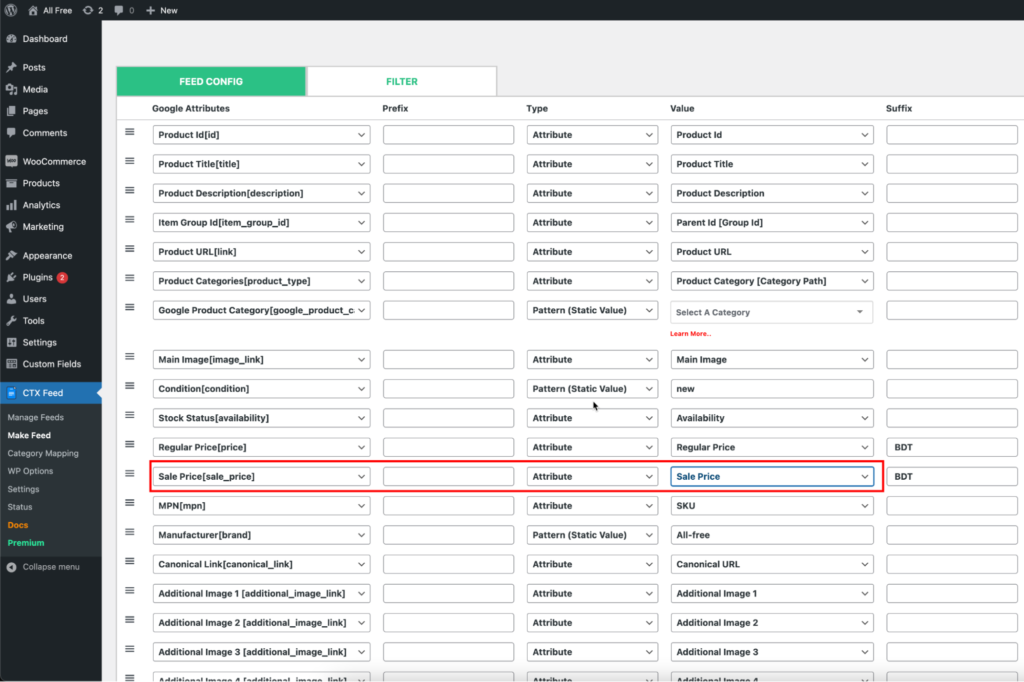Click suffix field of Product URL row
1024x682 pixels.
[x=952, y=252]
